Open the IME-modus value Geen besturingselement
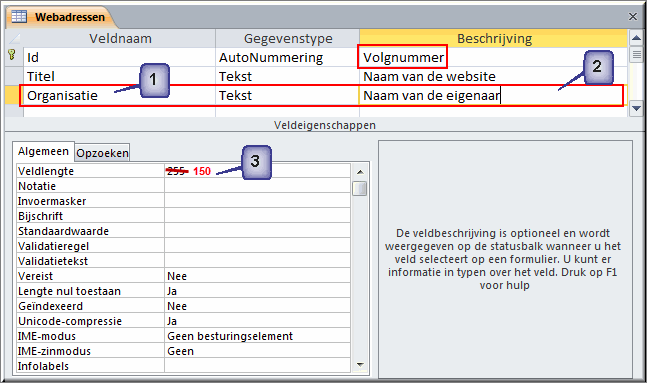 pos(257,336)
